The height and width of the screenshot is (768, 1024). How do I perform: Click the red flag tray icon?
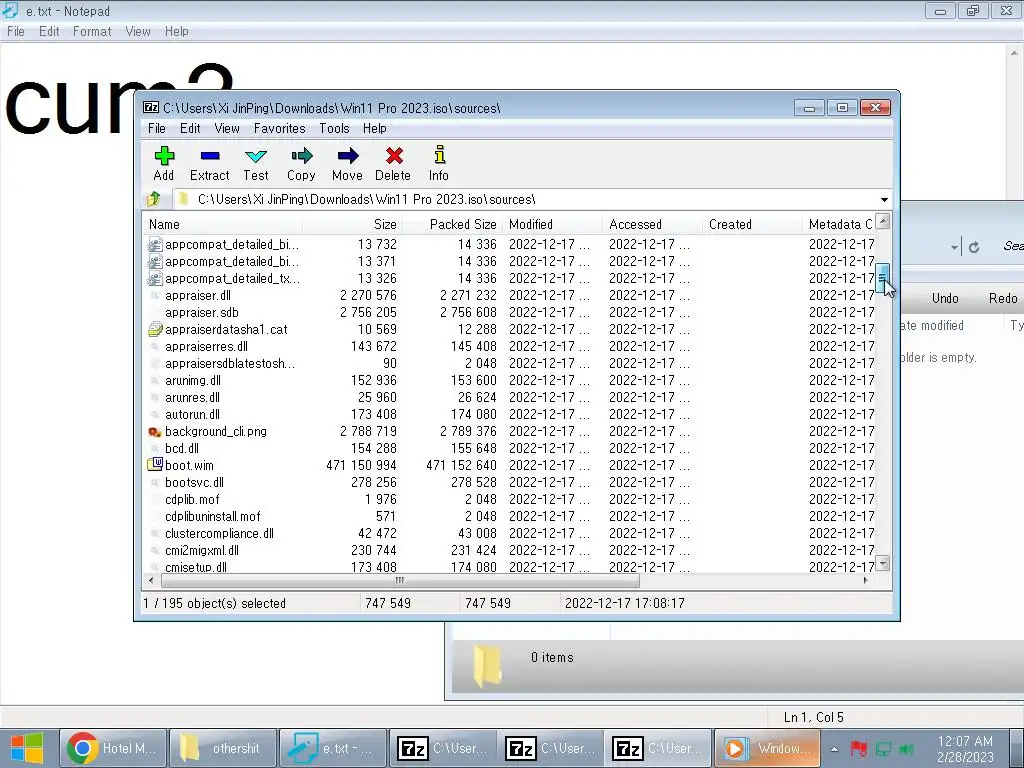(x=859, y=748)
